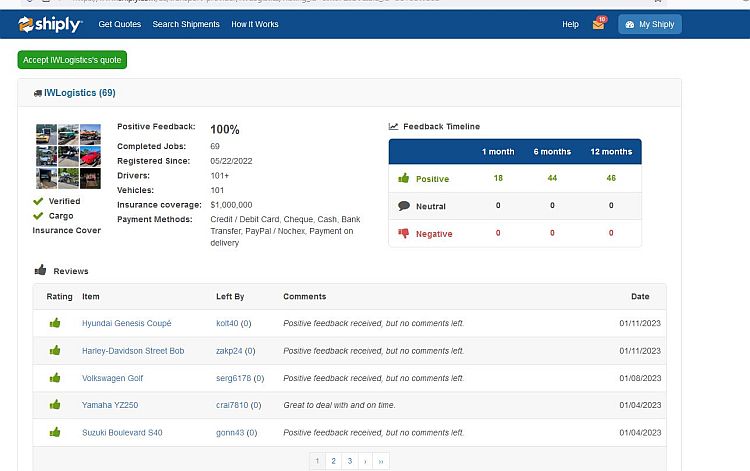Go to reviews page 1
The image size is (750, 471).
[317, 461]
